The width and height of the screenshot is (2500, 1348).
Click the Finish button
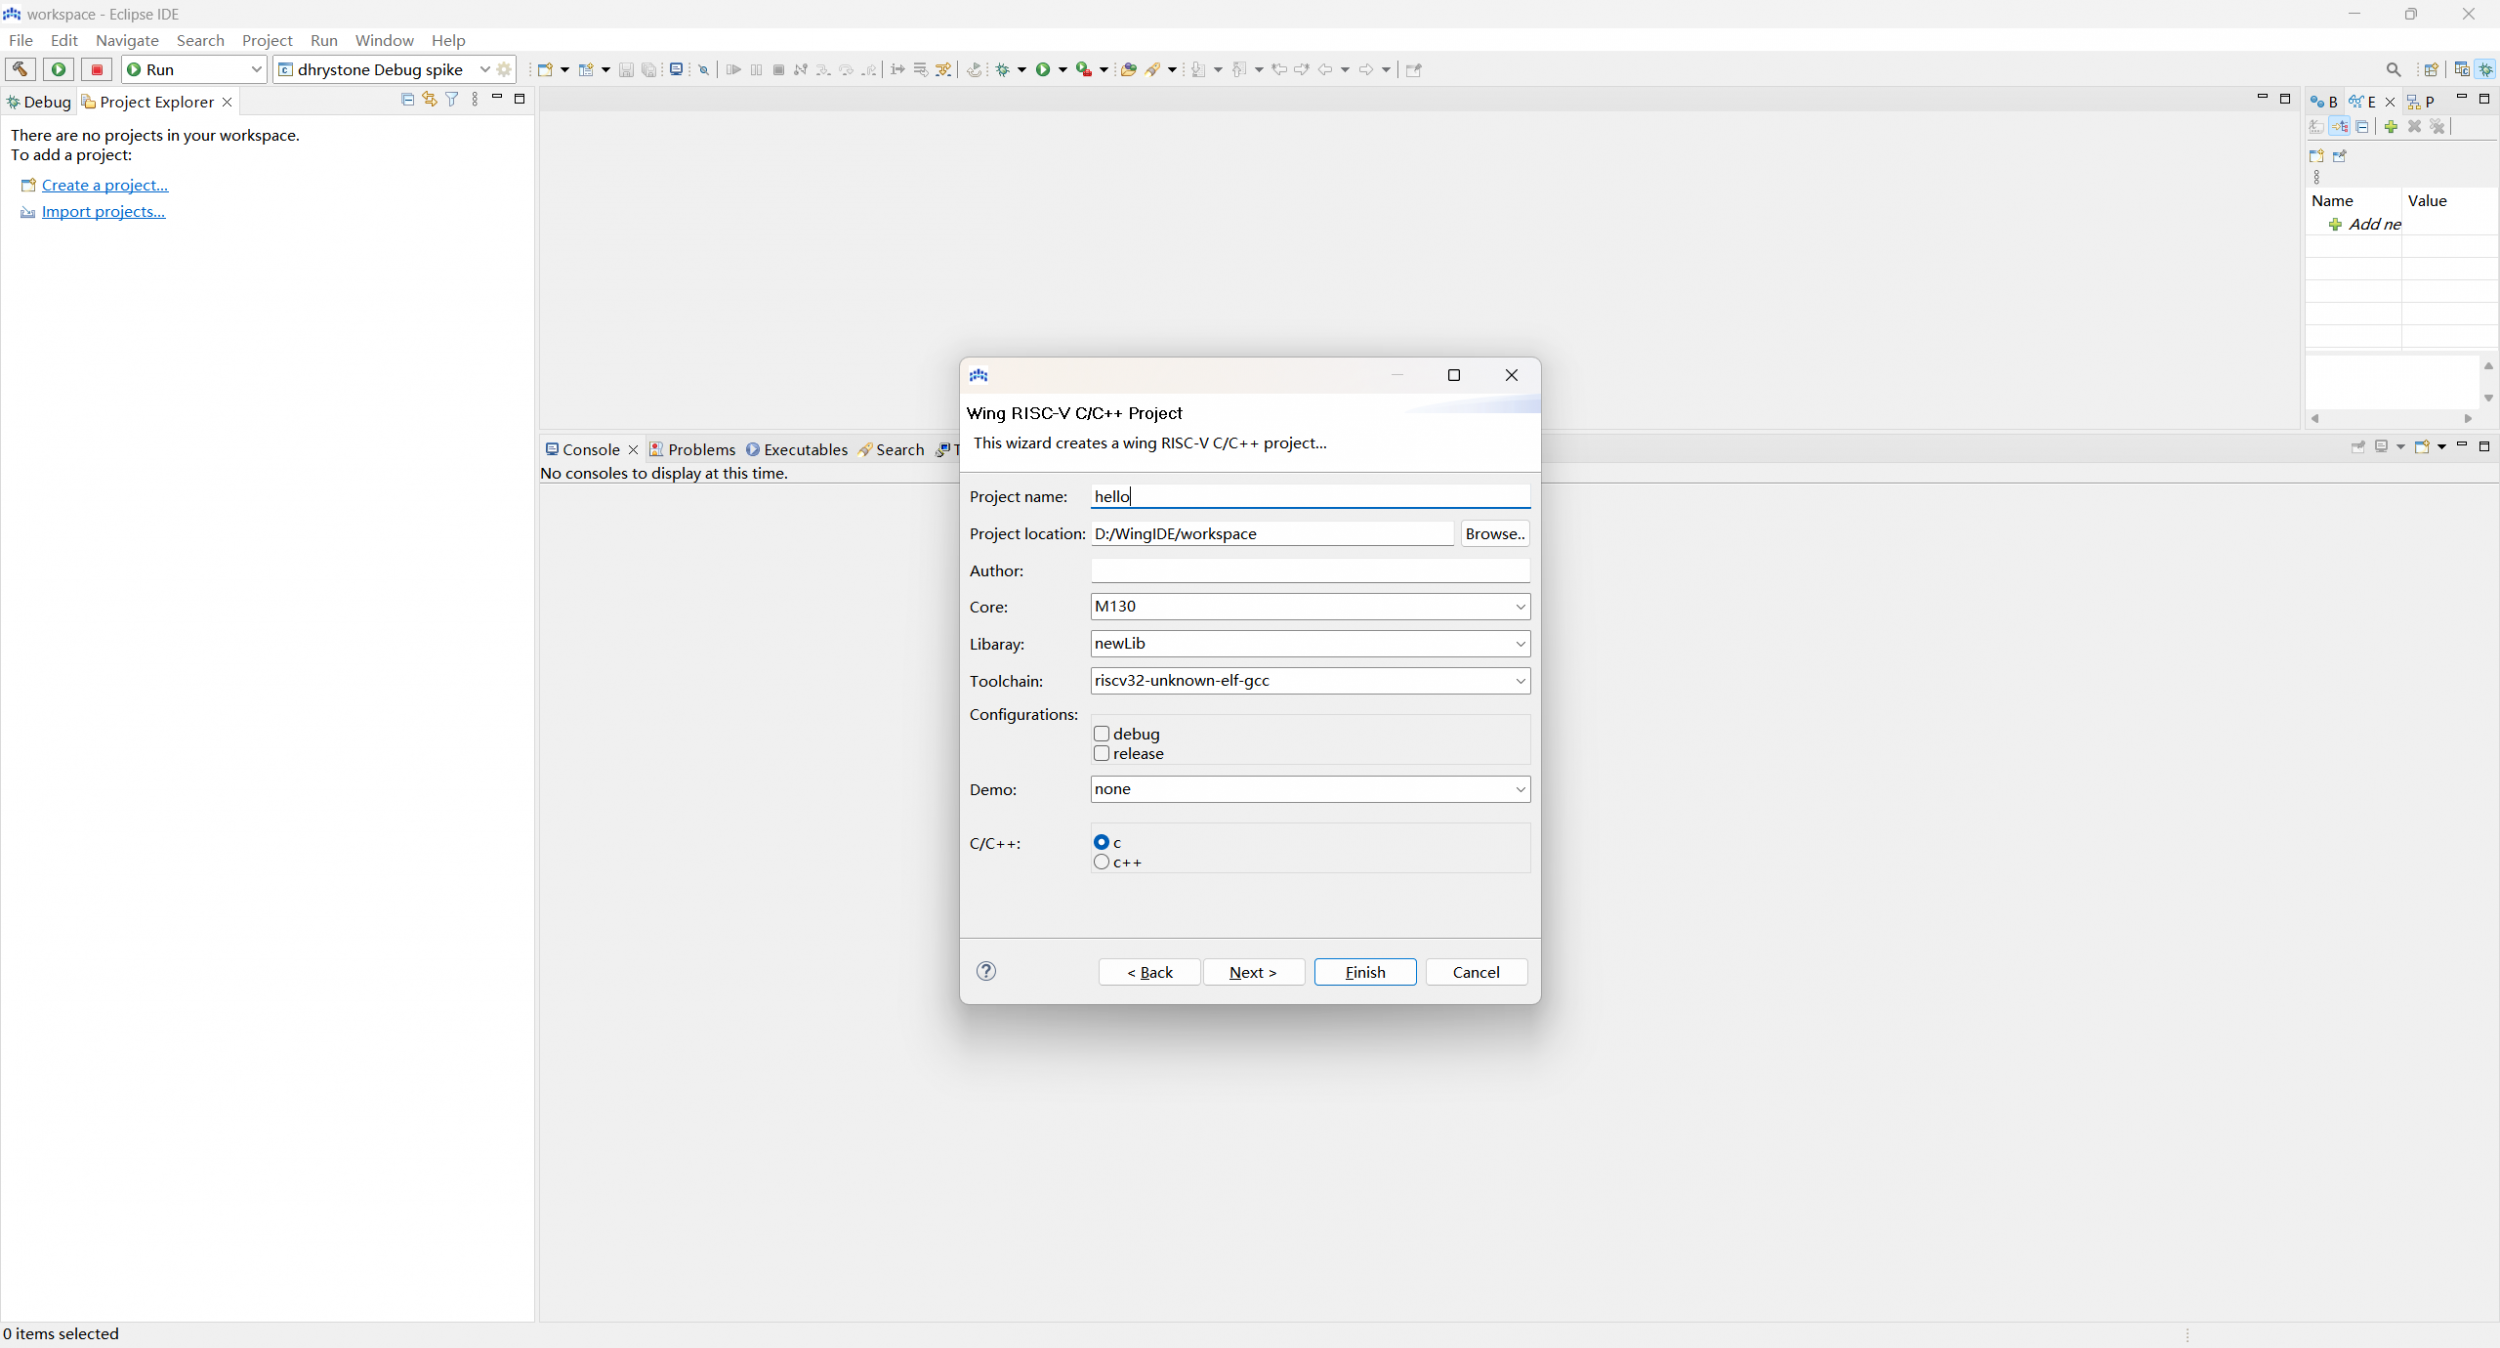pos(1364,972)
